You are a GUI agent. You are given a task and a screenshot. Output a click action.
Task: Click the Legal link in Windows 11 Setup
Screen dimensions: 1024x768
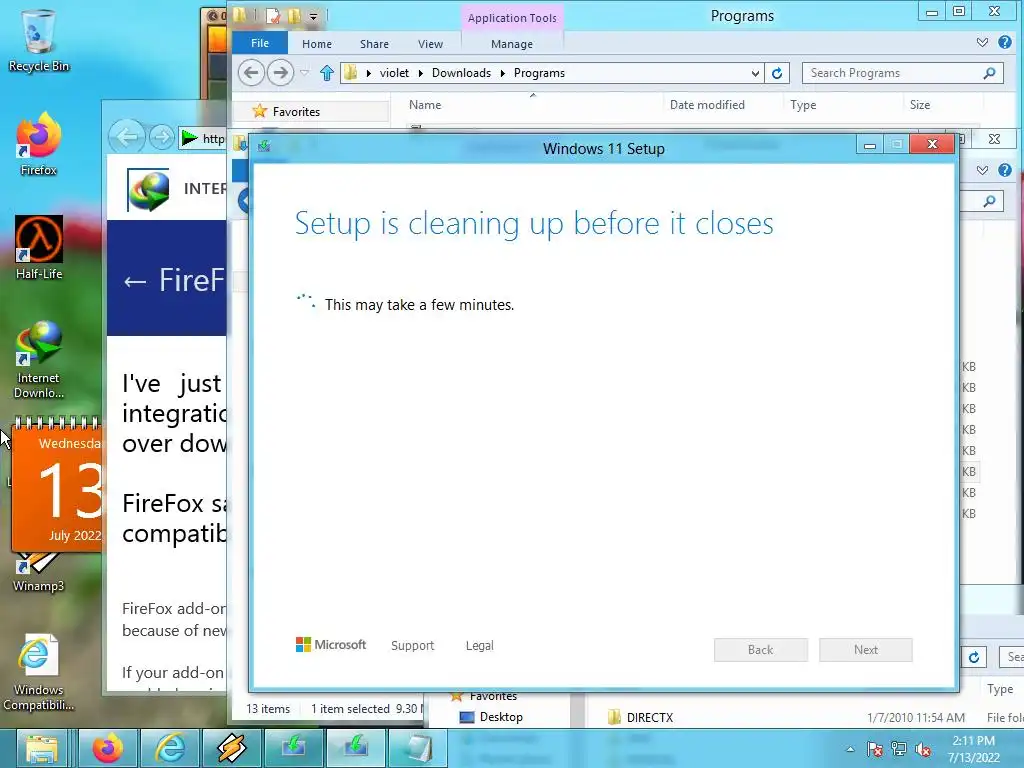[479, 645]
